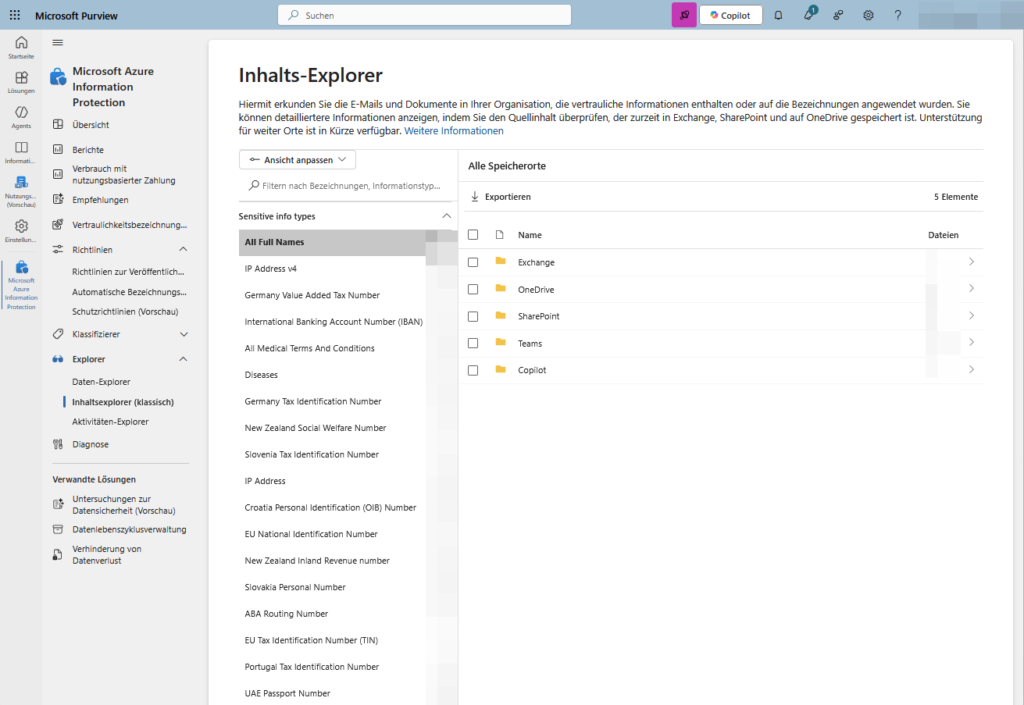Select all items via header checkbox

pyautogui.click(x=473, y=235)
